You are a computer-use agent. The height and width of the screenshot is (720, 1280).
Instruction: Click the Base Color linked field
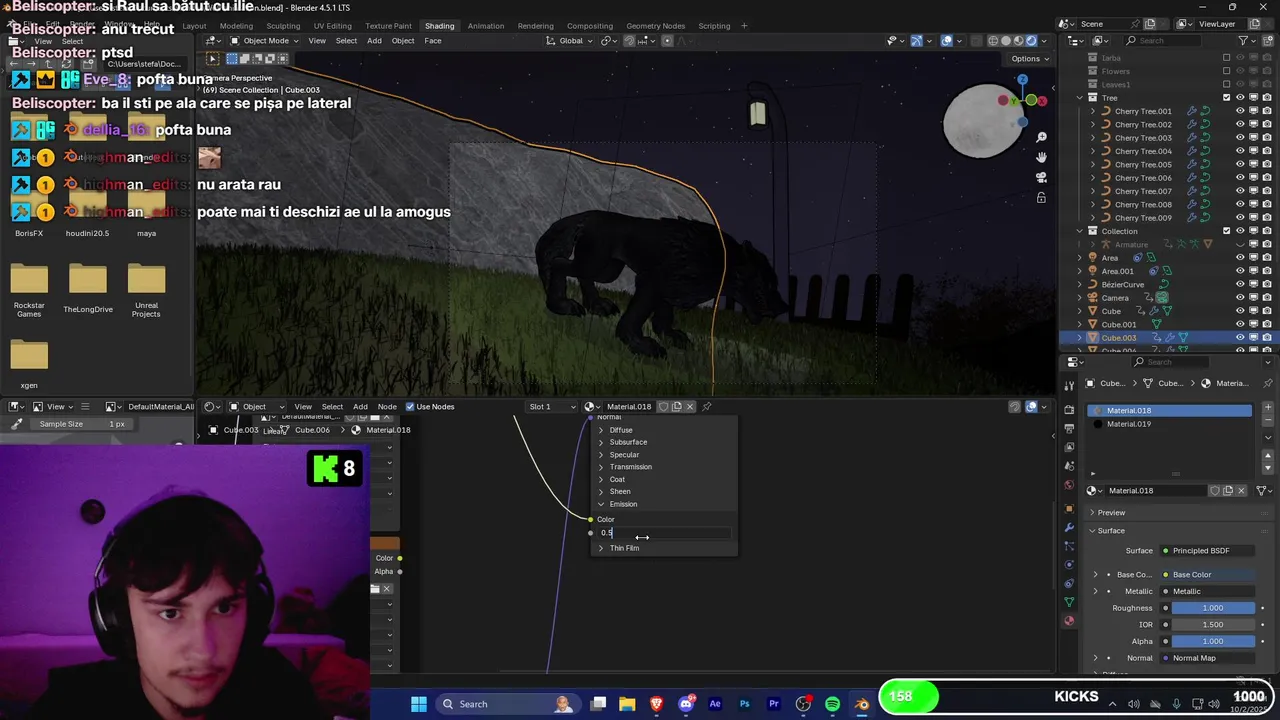[x=1208, y=575]
